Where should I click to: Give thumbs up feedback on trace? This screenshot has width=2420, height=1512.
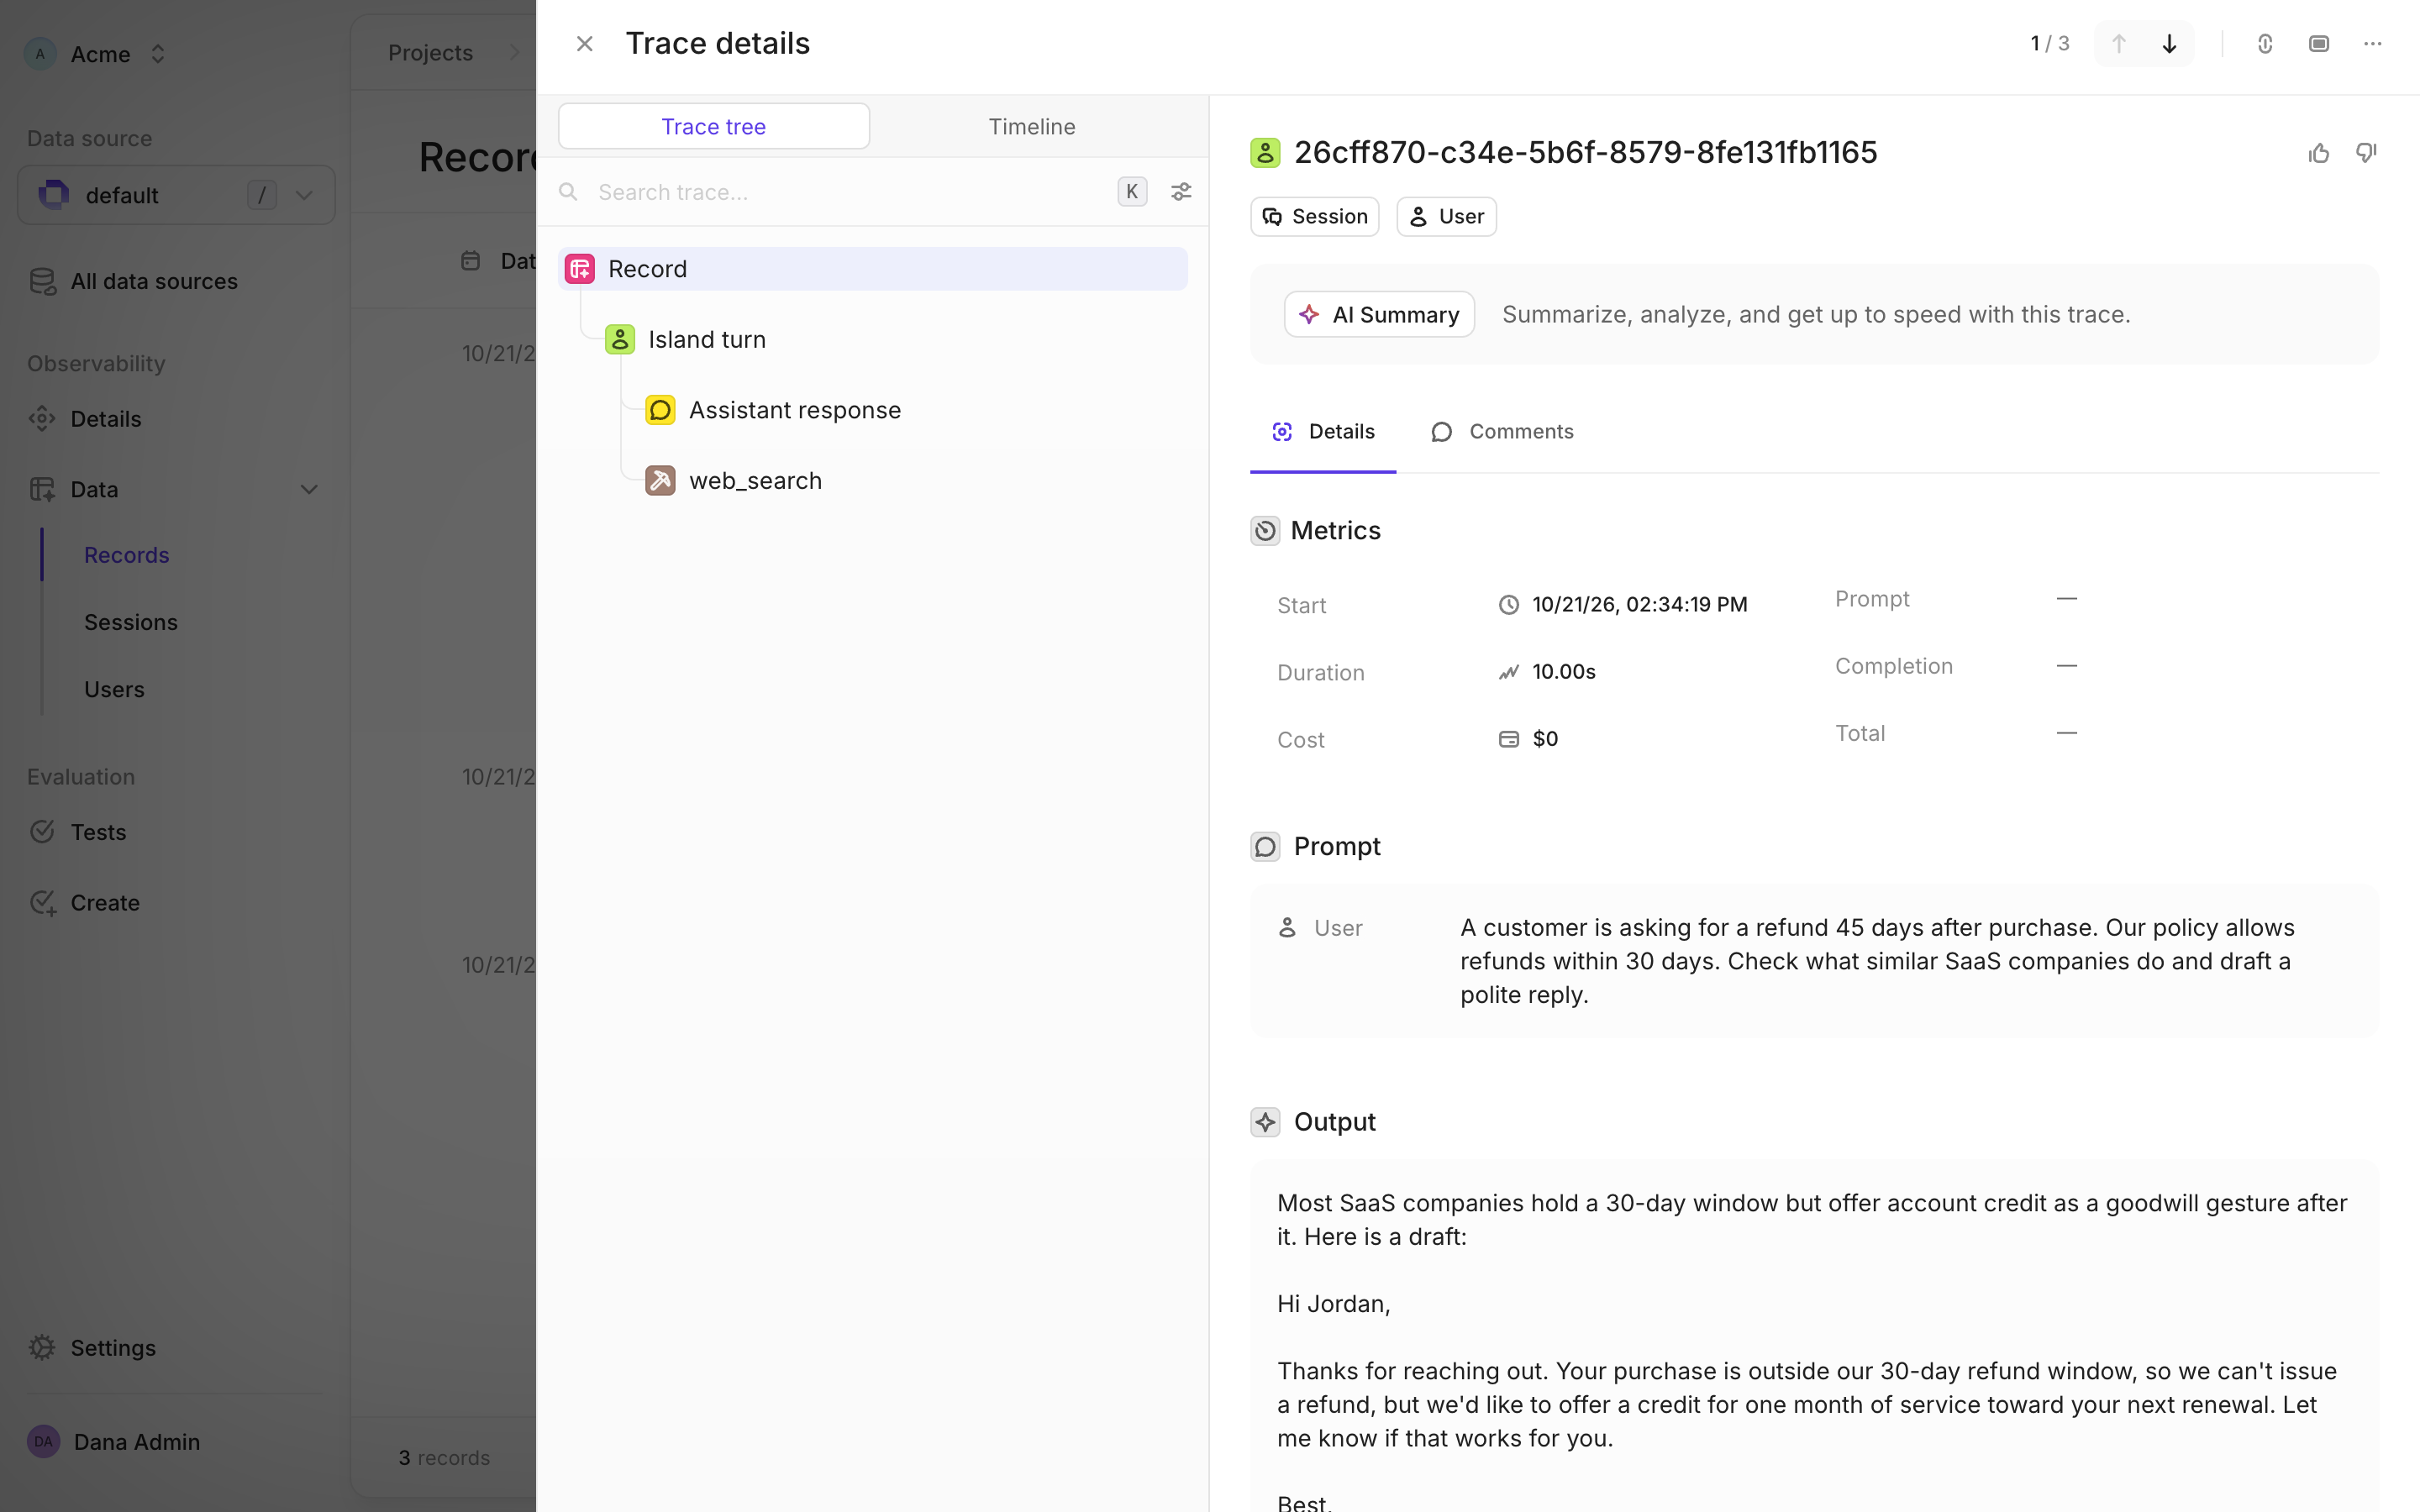(2318, 153)
